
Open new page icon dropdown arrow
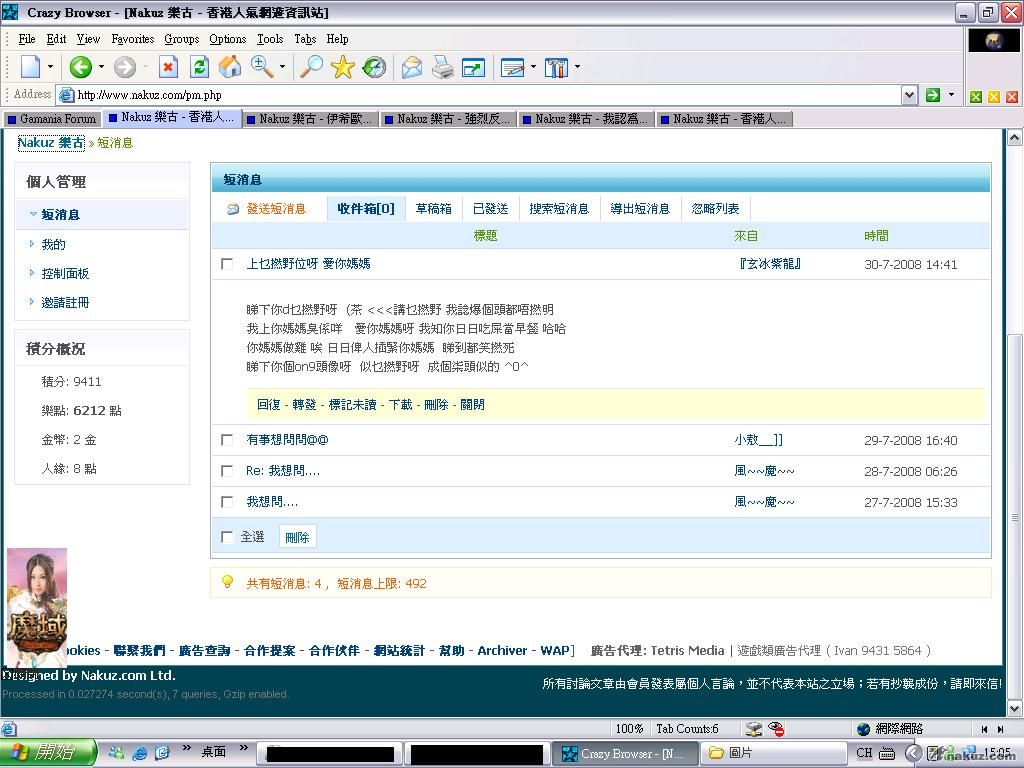click(50, 67)
